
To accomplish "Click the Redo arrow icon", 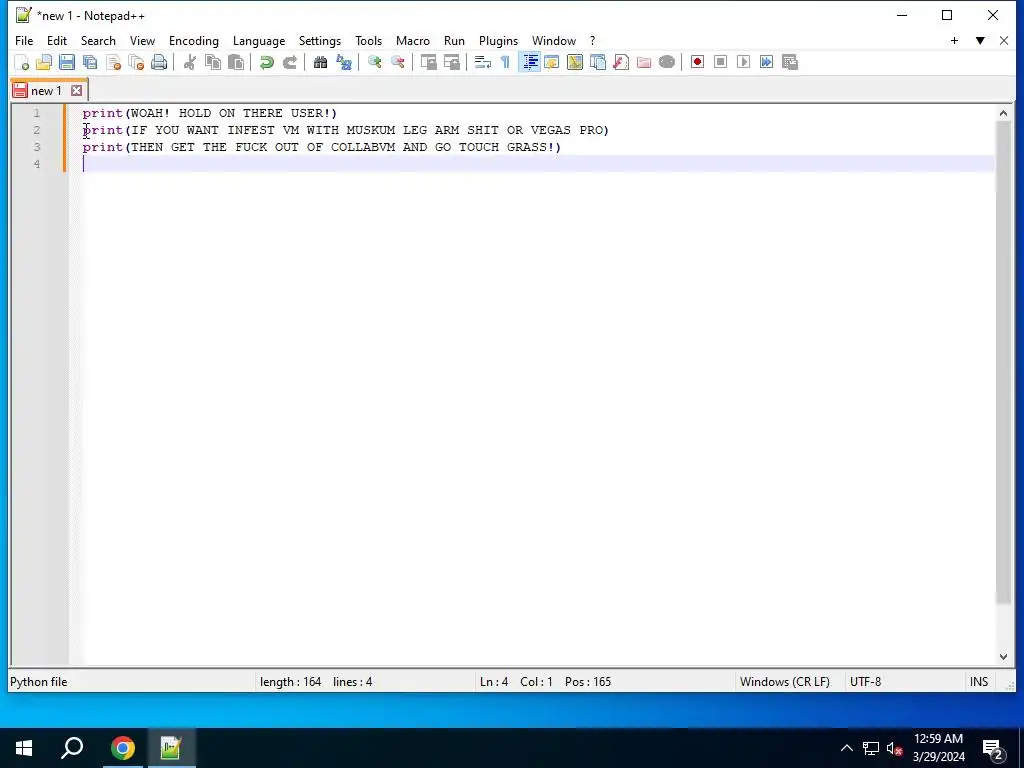I will tap(290, 62).
